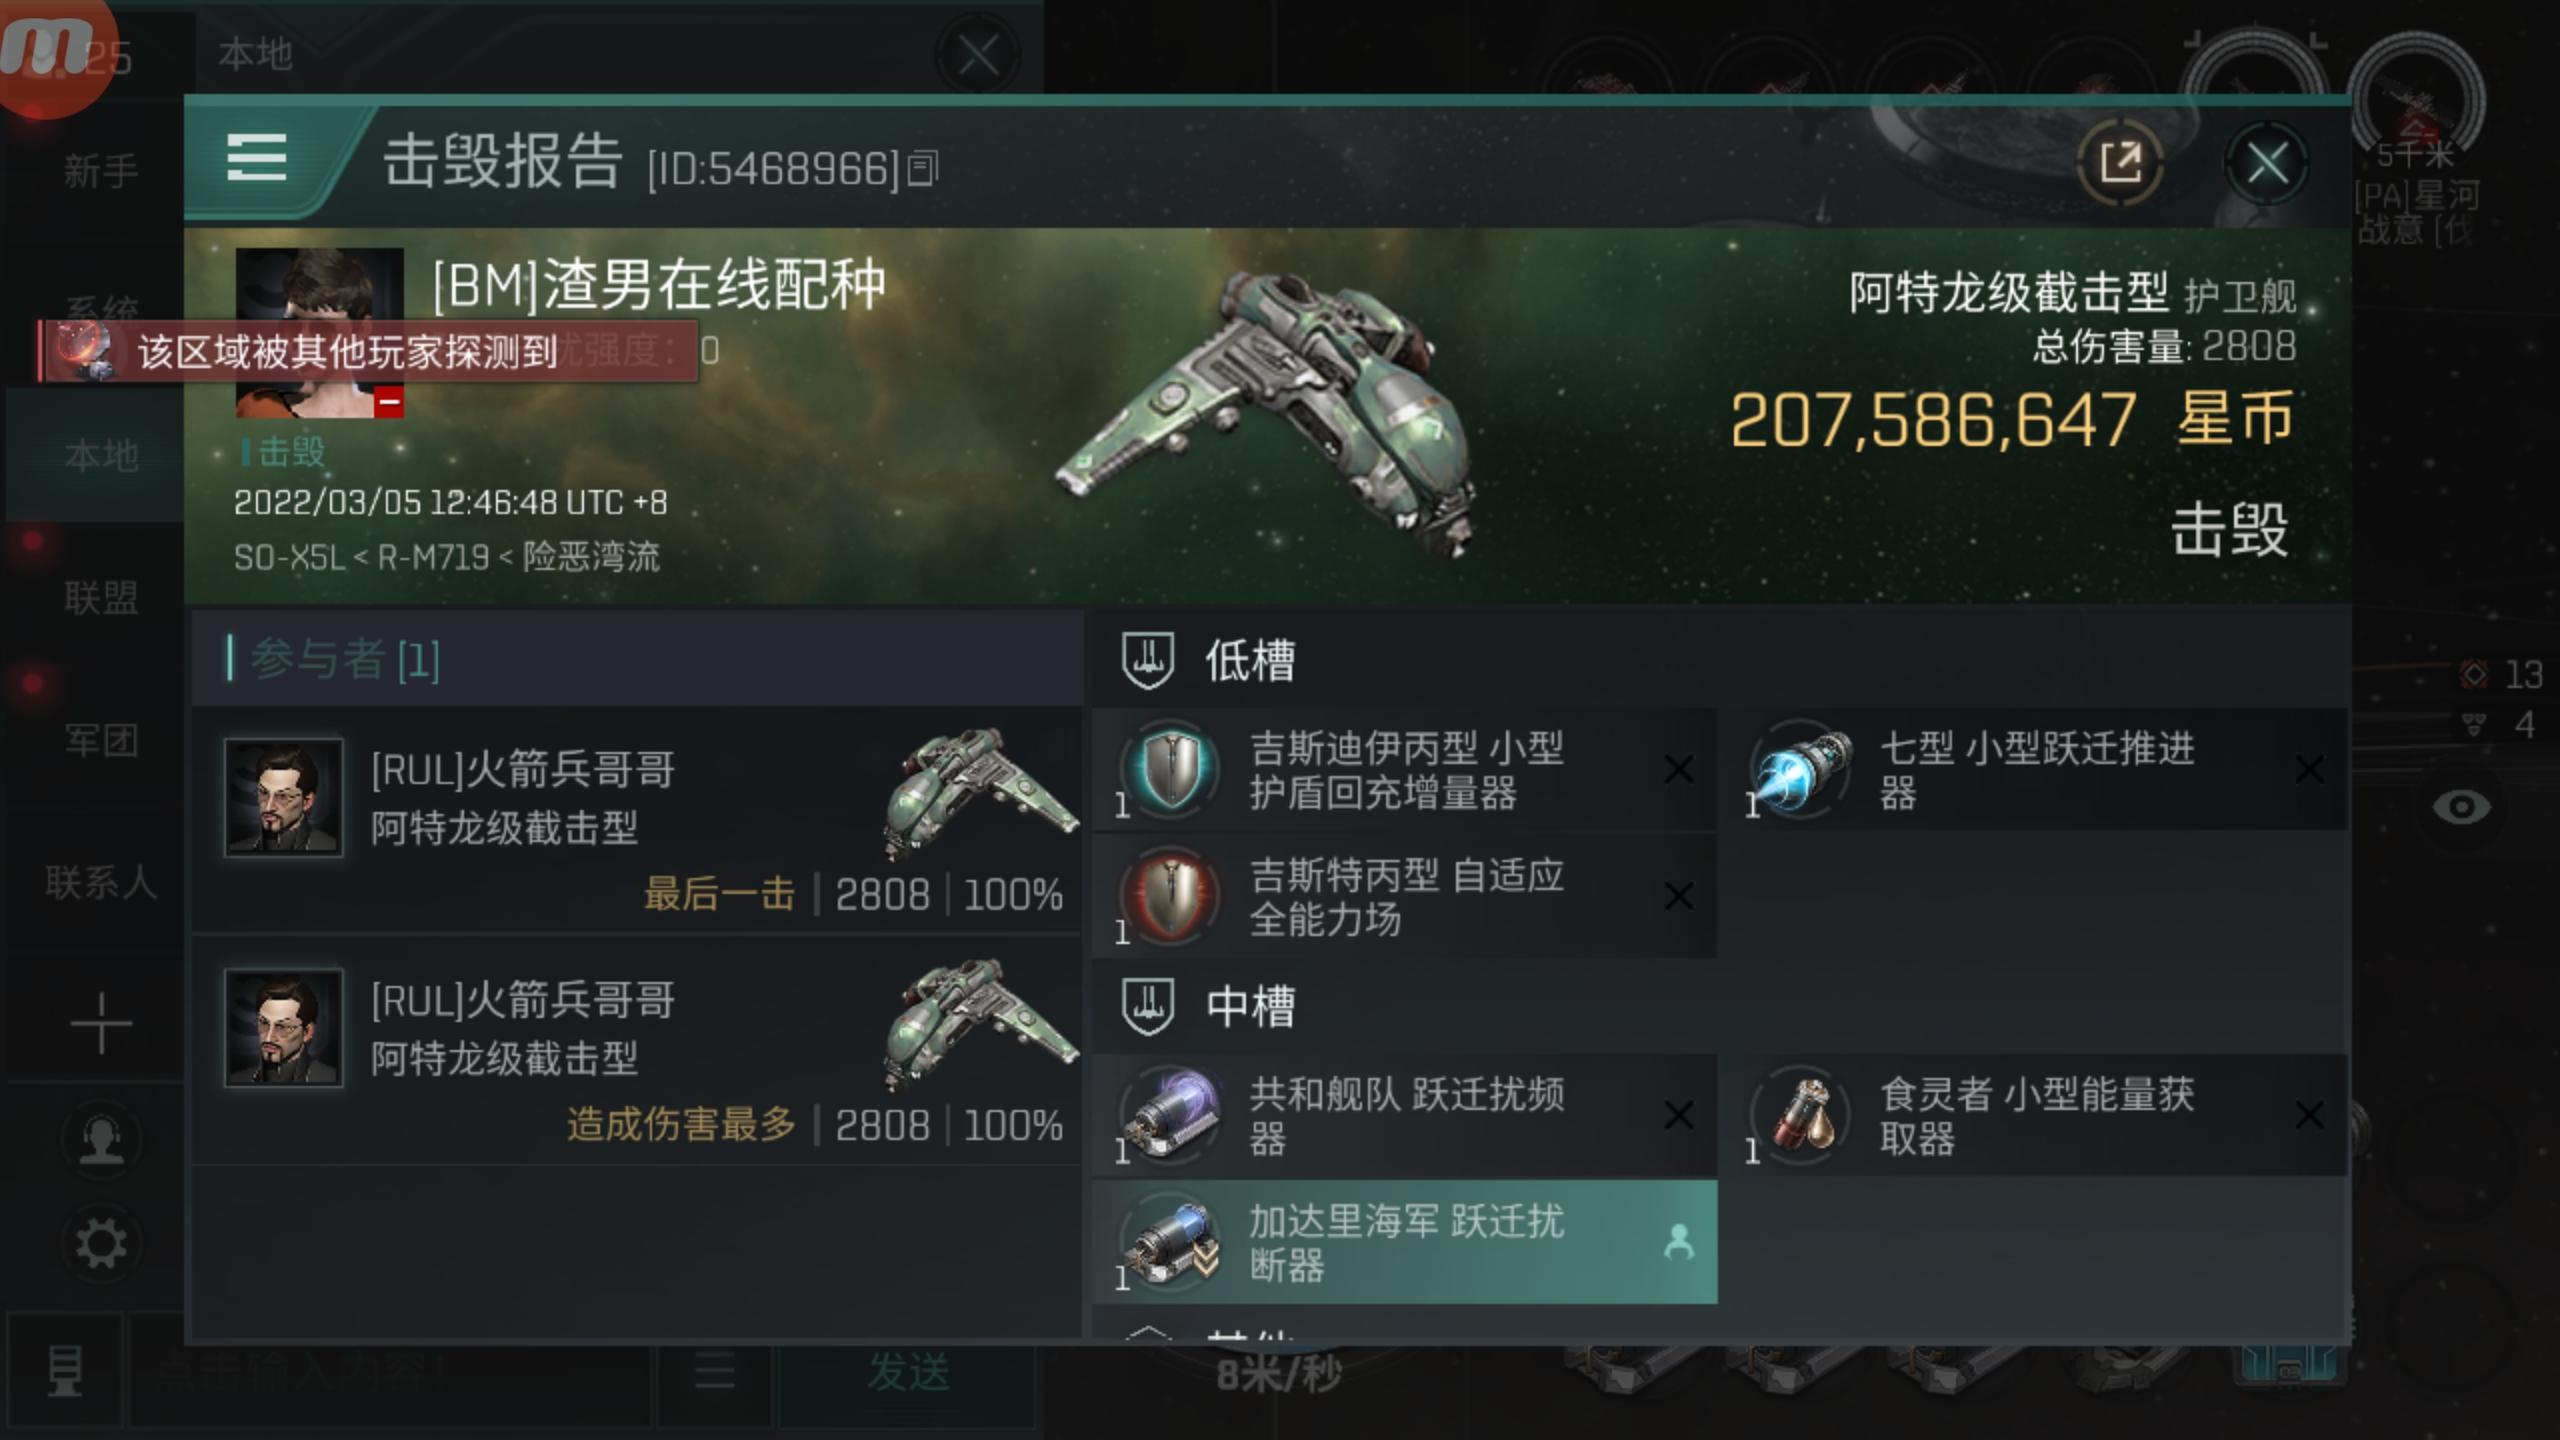Viewport: 2560px width, 1440px height.
Task: Click the 食灵者 小型能量获取器 icon
Action: pyautogui.click(x=1800, y=1115)
